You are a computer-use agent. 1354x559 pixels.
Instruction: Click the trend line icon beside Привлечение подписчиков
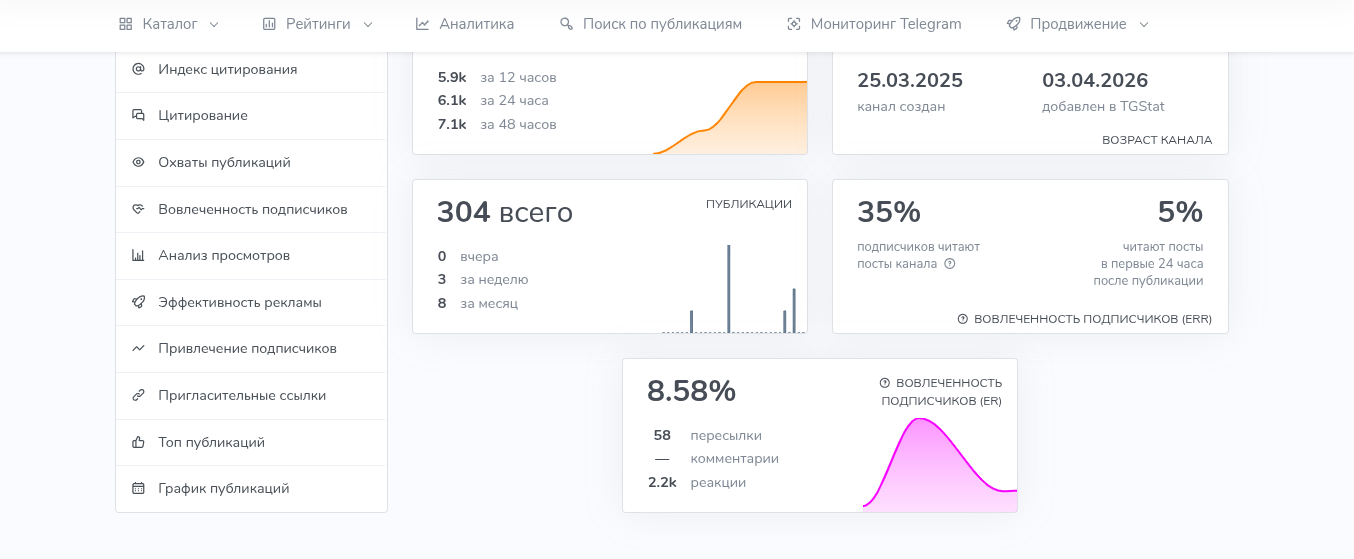tap(139, 349)
